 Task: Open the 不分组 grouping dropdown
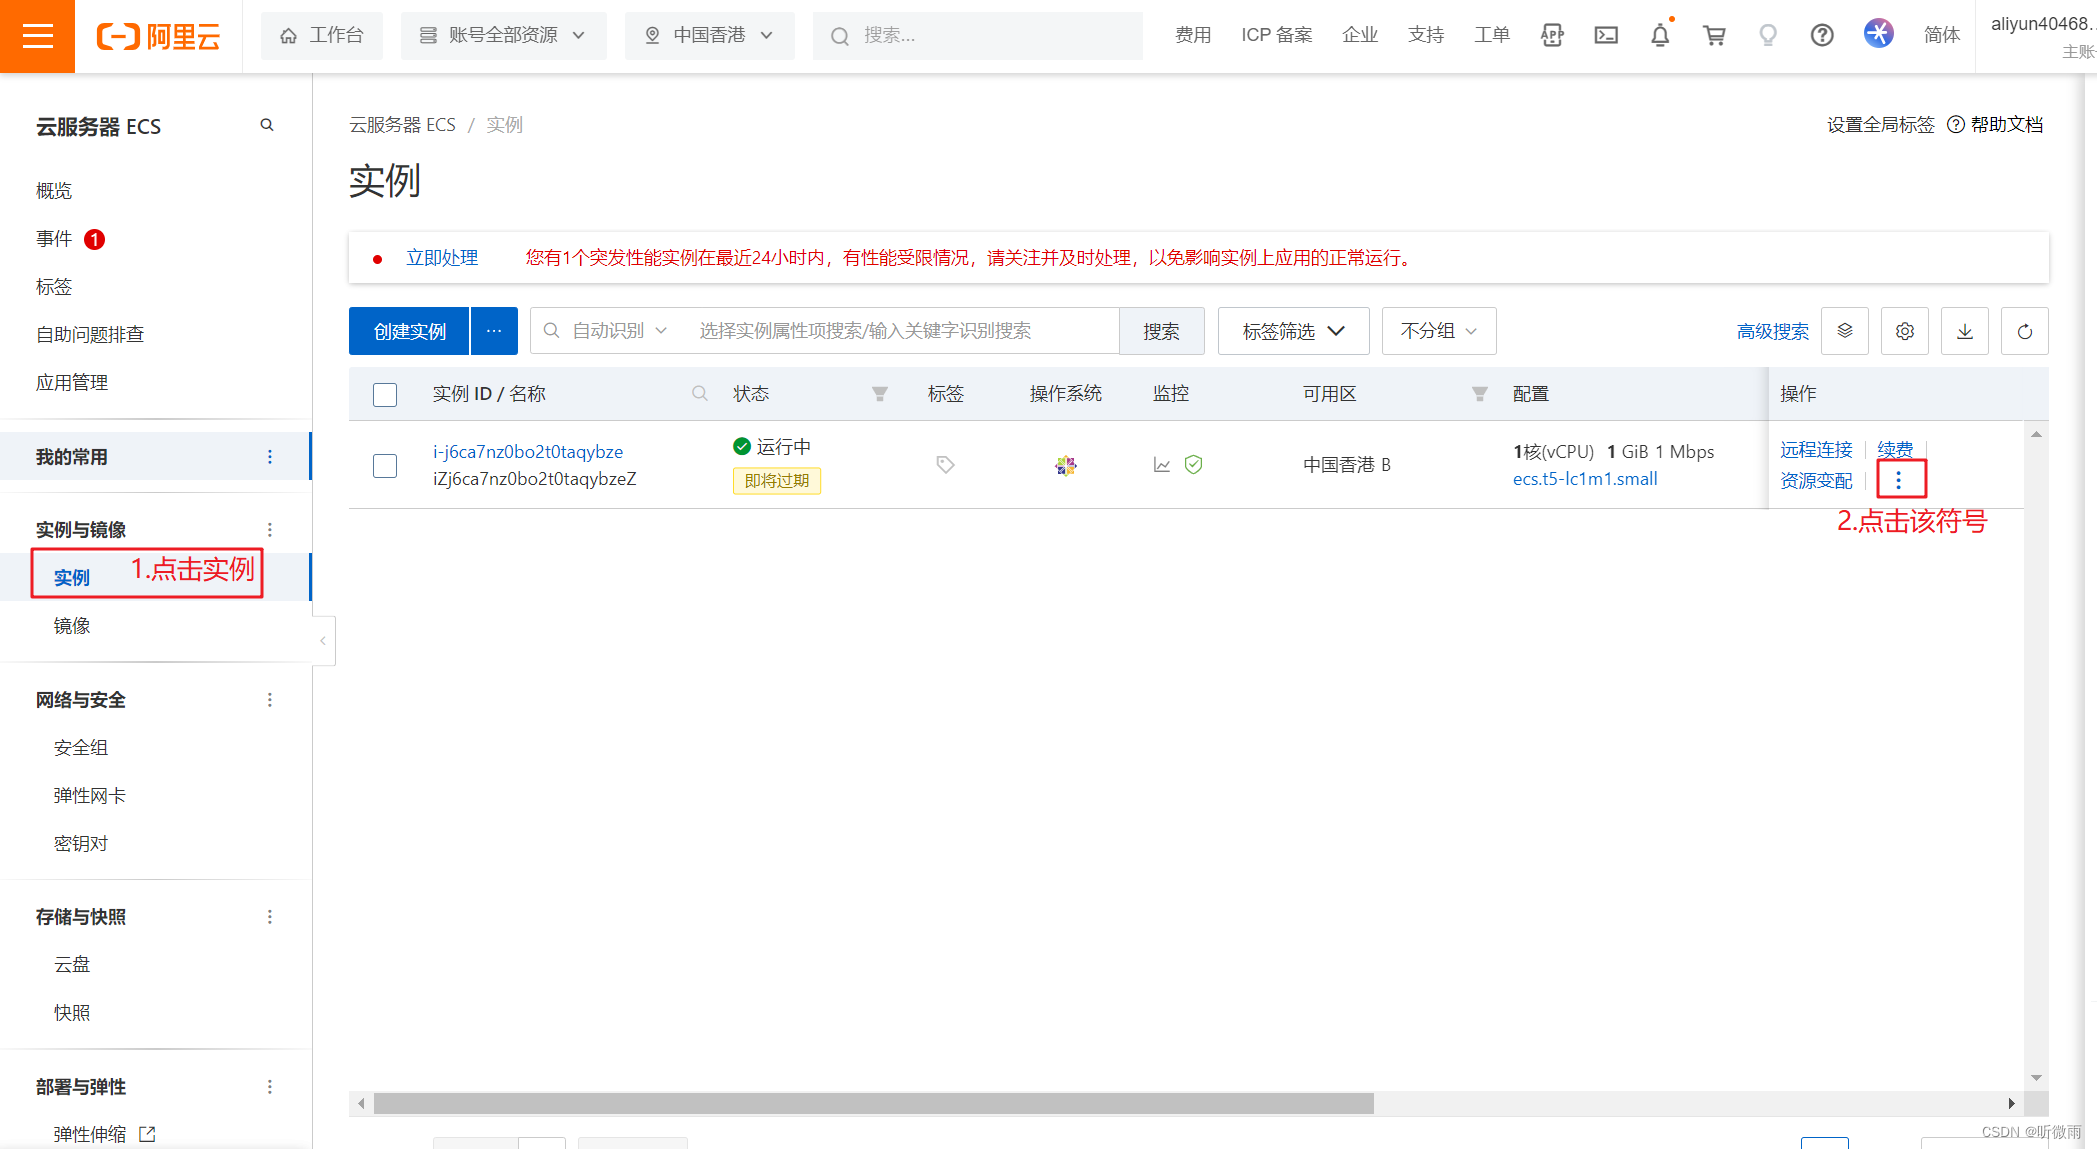[x=1439, y=331]
